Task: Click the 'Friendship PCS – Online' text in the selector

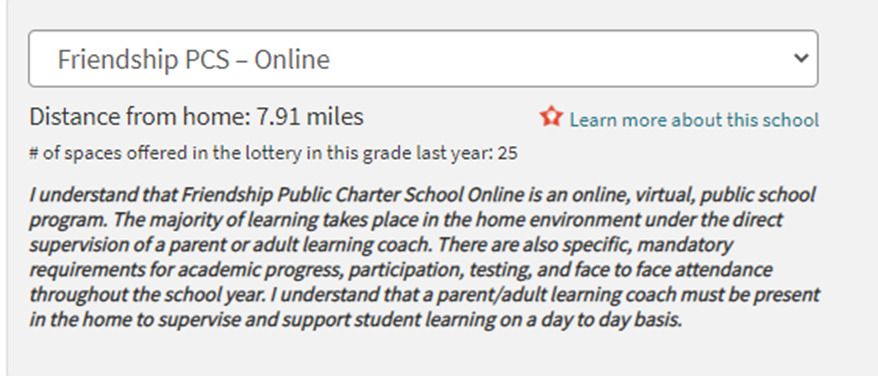Action: 194,59
